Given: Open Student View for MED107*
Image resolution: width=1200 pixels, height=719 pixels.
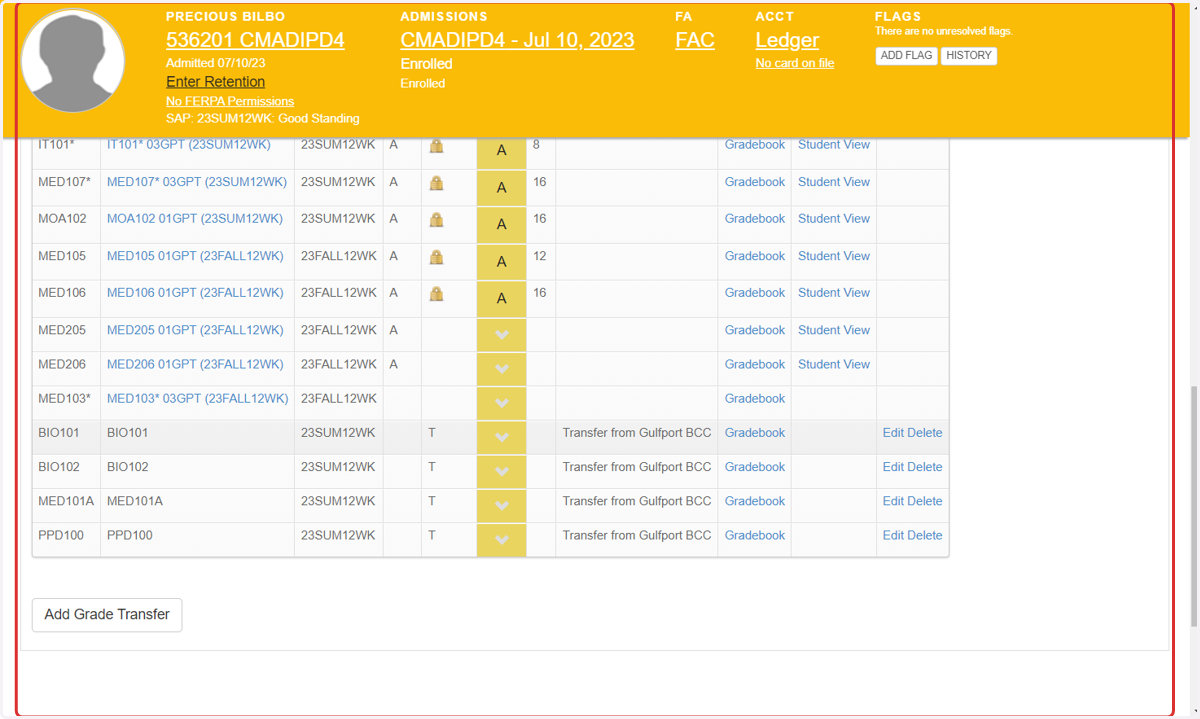Looking at the screenshot, I should point(834,182).
